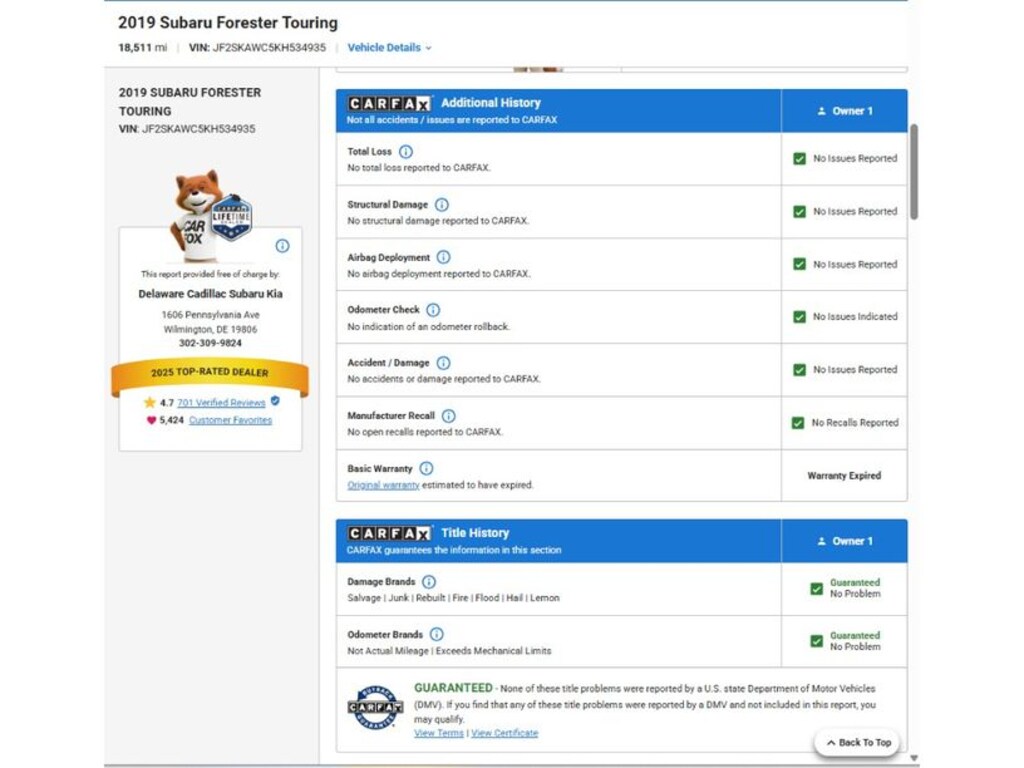
Task: Open View Certificate link
Action: pos(505,733)
